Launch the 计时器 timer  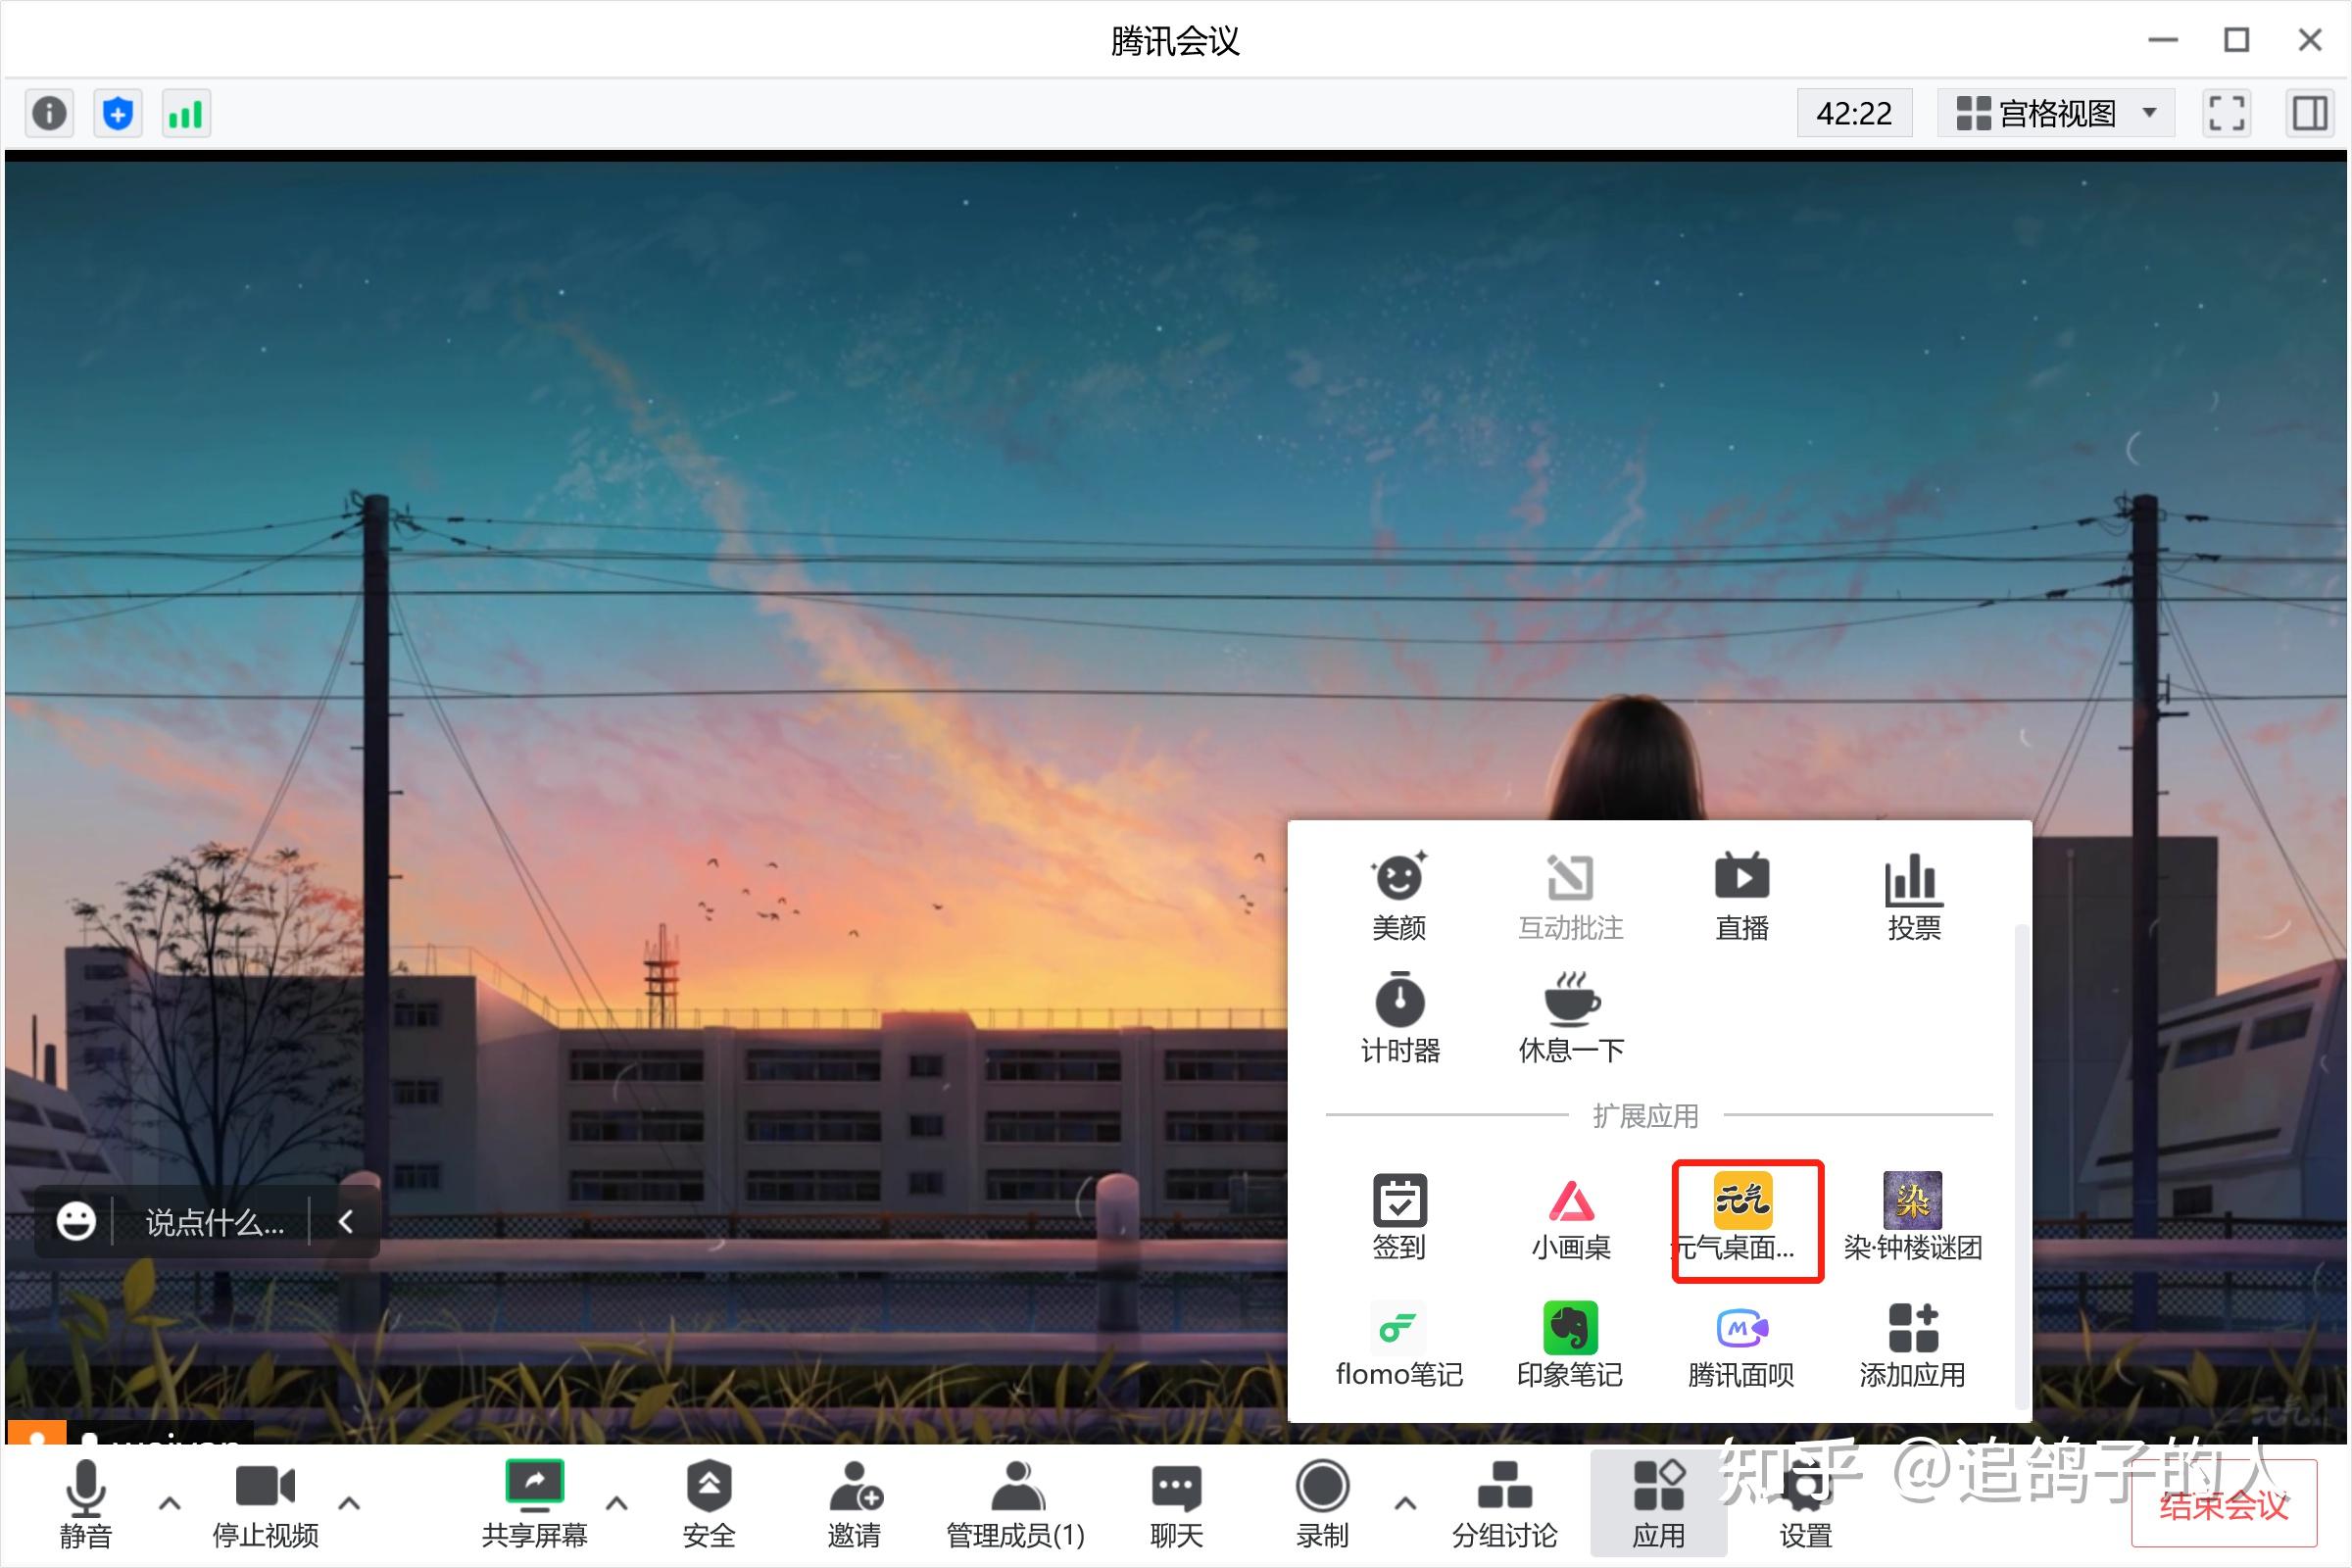(1399, 1018)
